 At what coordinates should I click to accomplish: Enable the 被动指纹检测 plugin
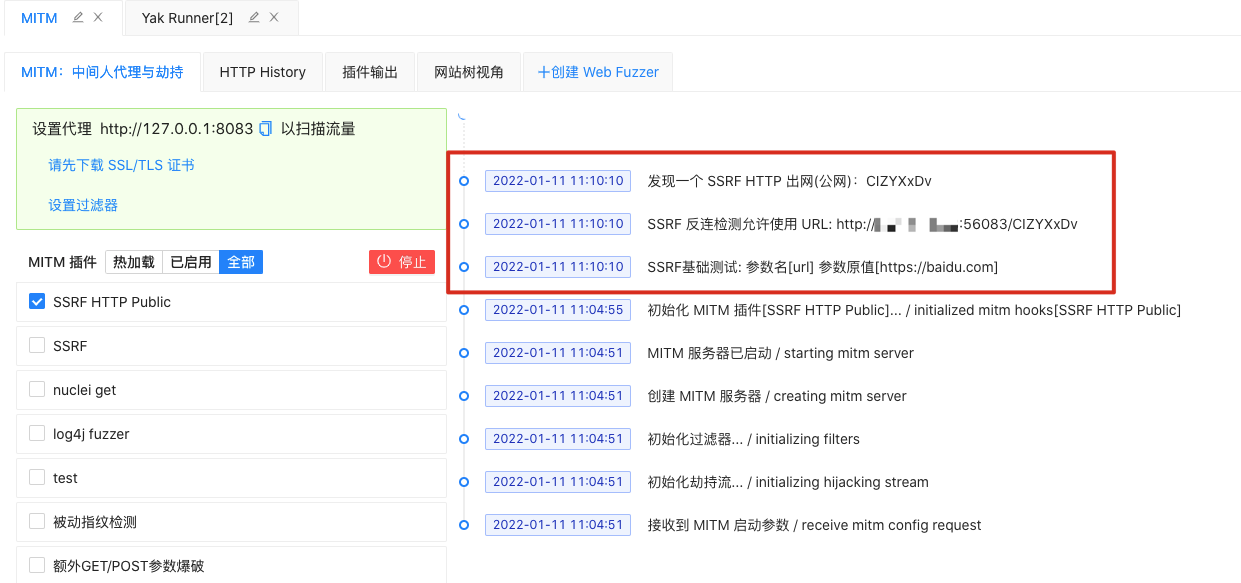tap(37, 522)
